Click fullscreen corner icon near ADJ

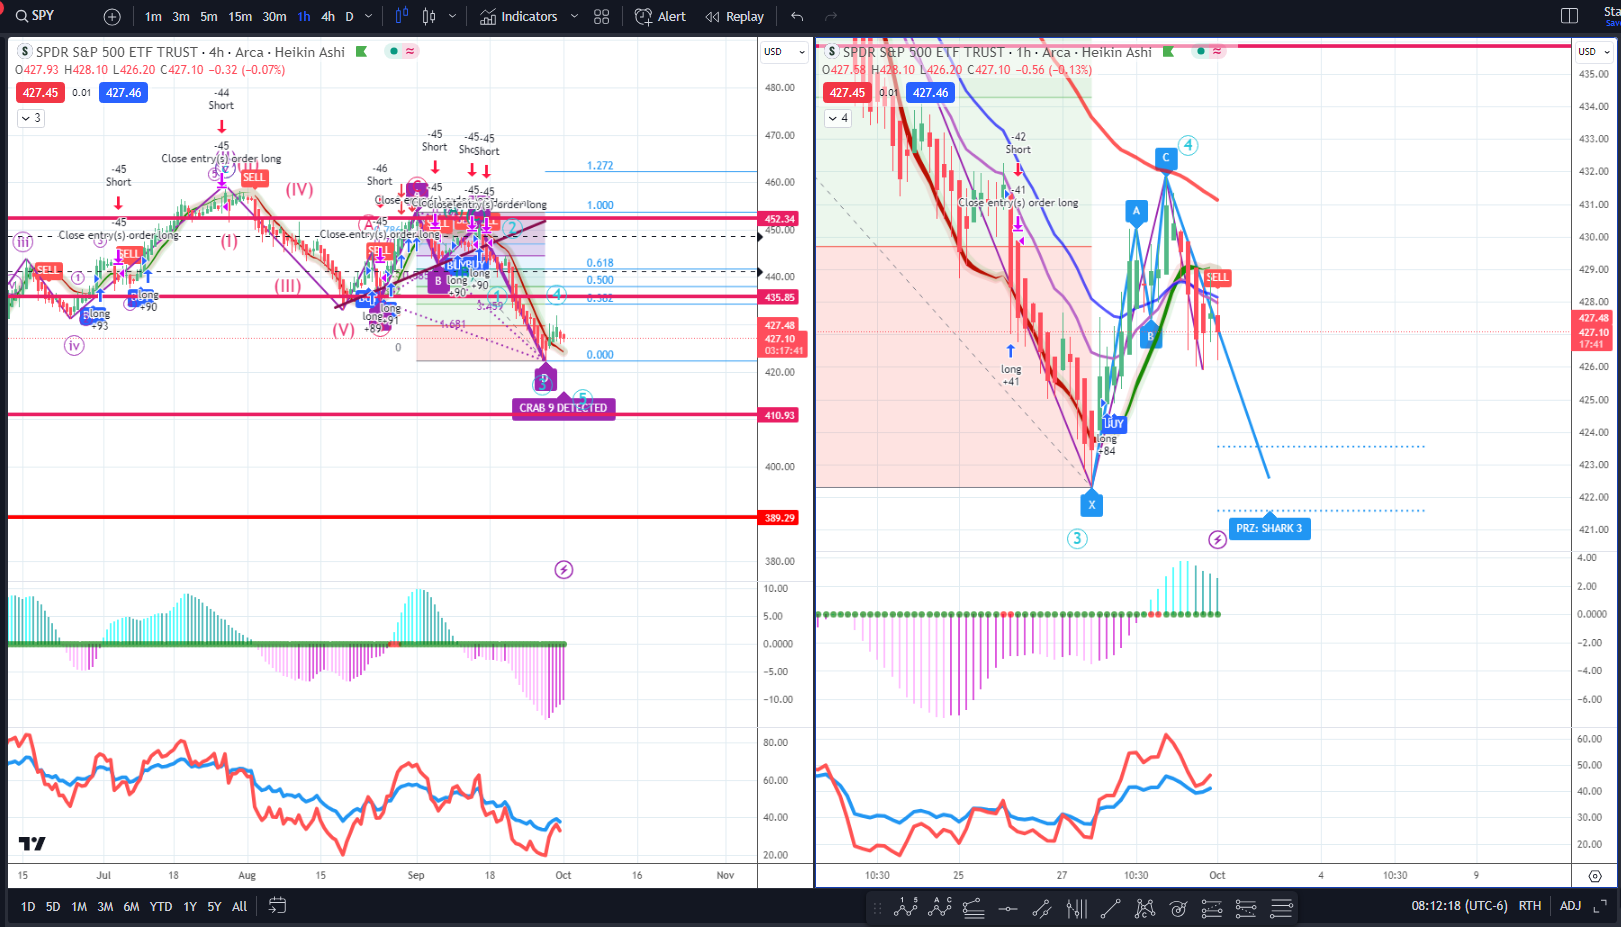pos(1600,906)
